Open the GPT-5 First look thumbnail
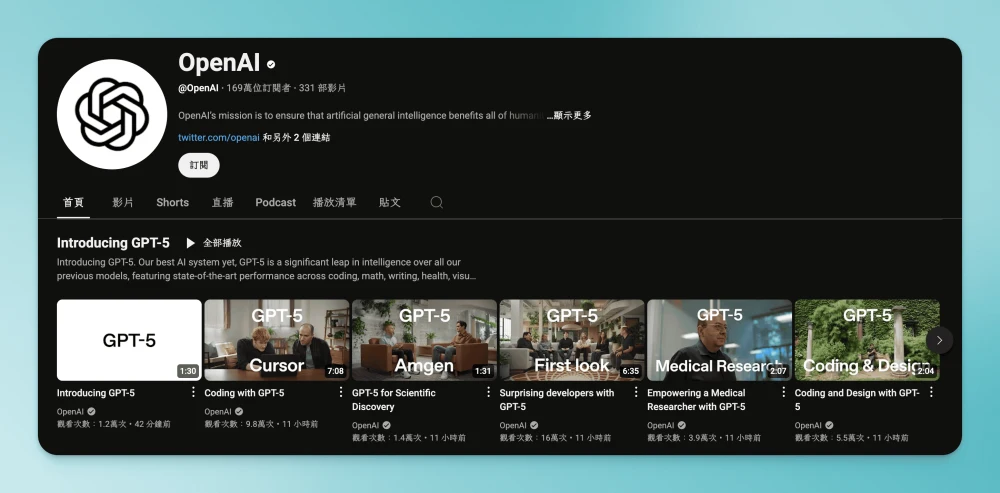The height and width of the screenshot is (493, 1000). pos(572,340)
